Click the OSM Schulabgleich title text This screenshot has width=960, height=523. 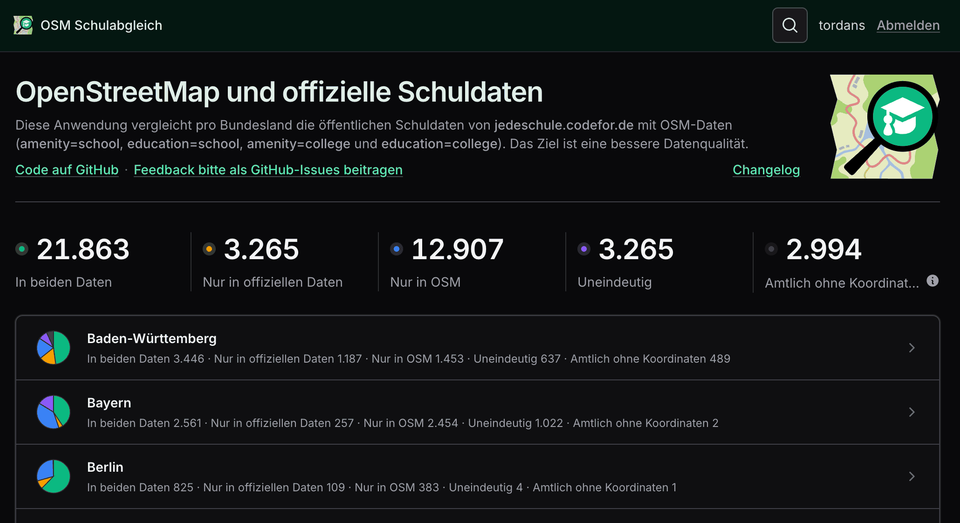[101, 25]
